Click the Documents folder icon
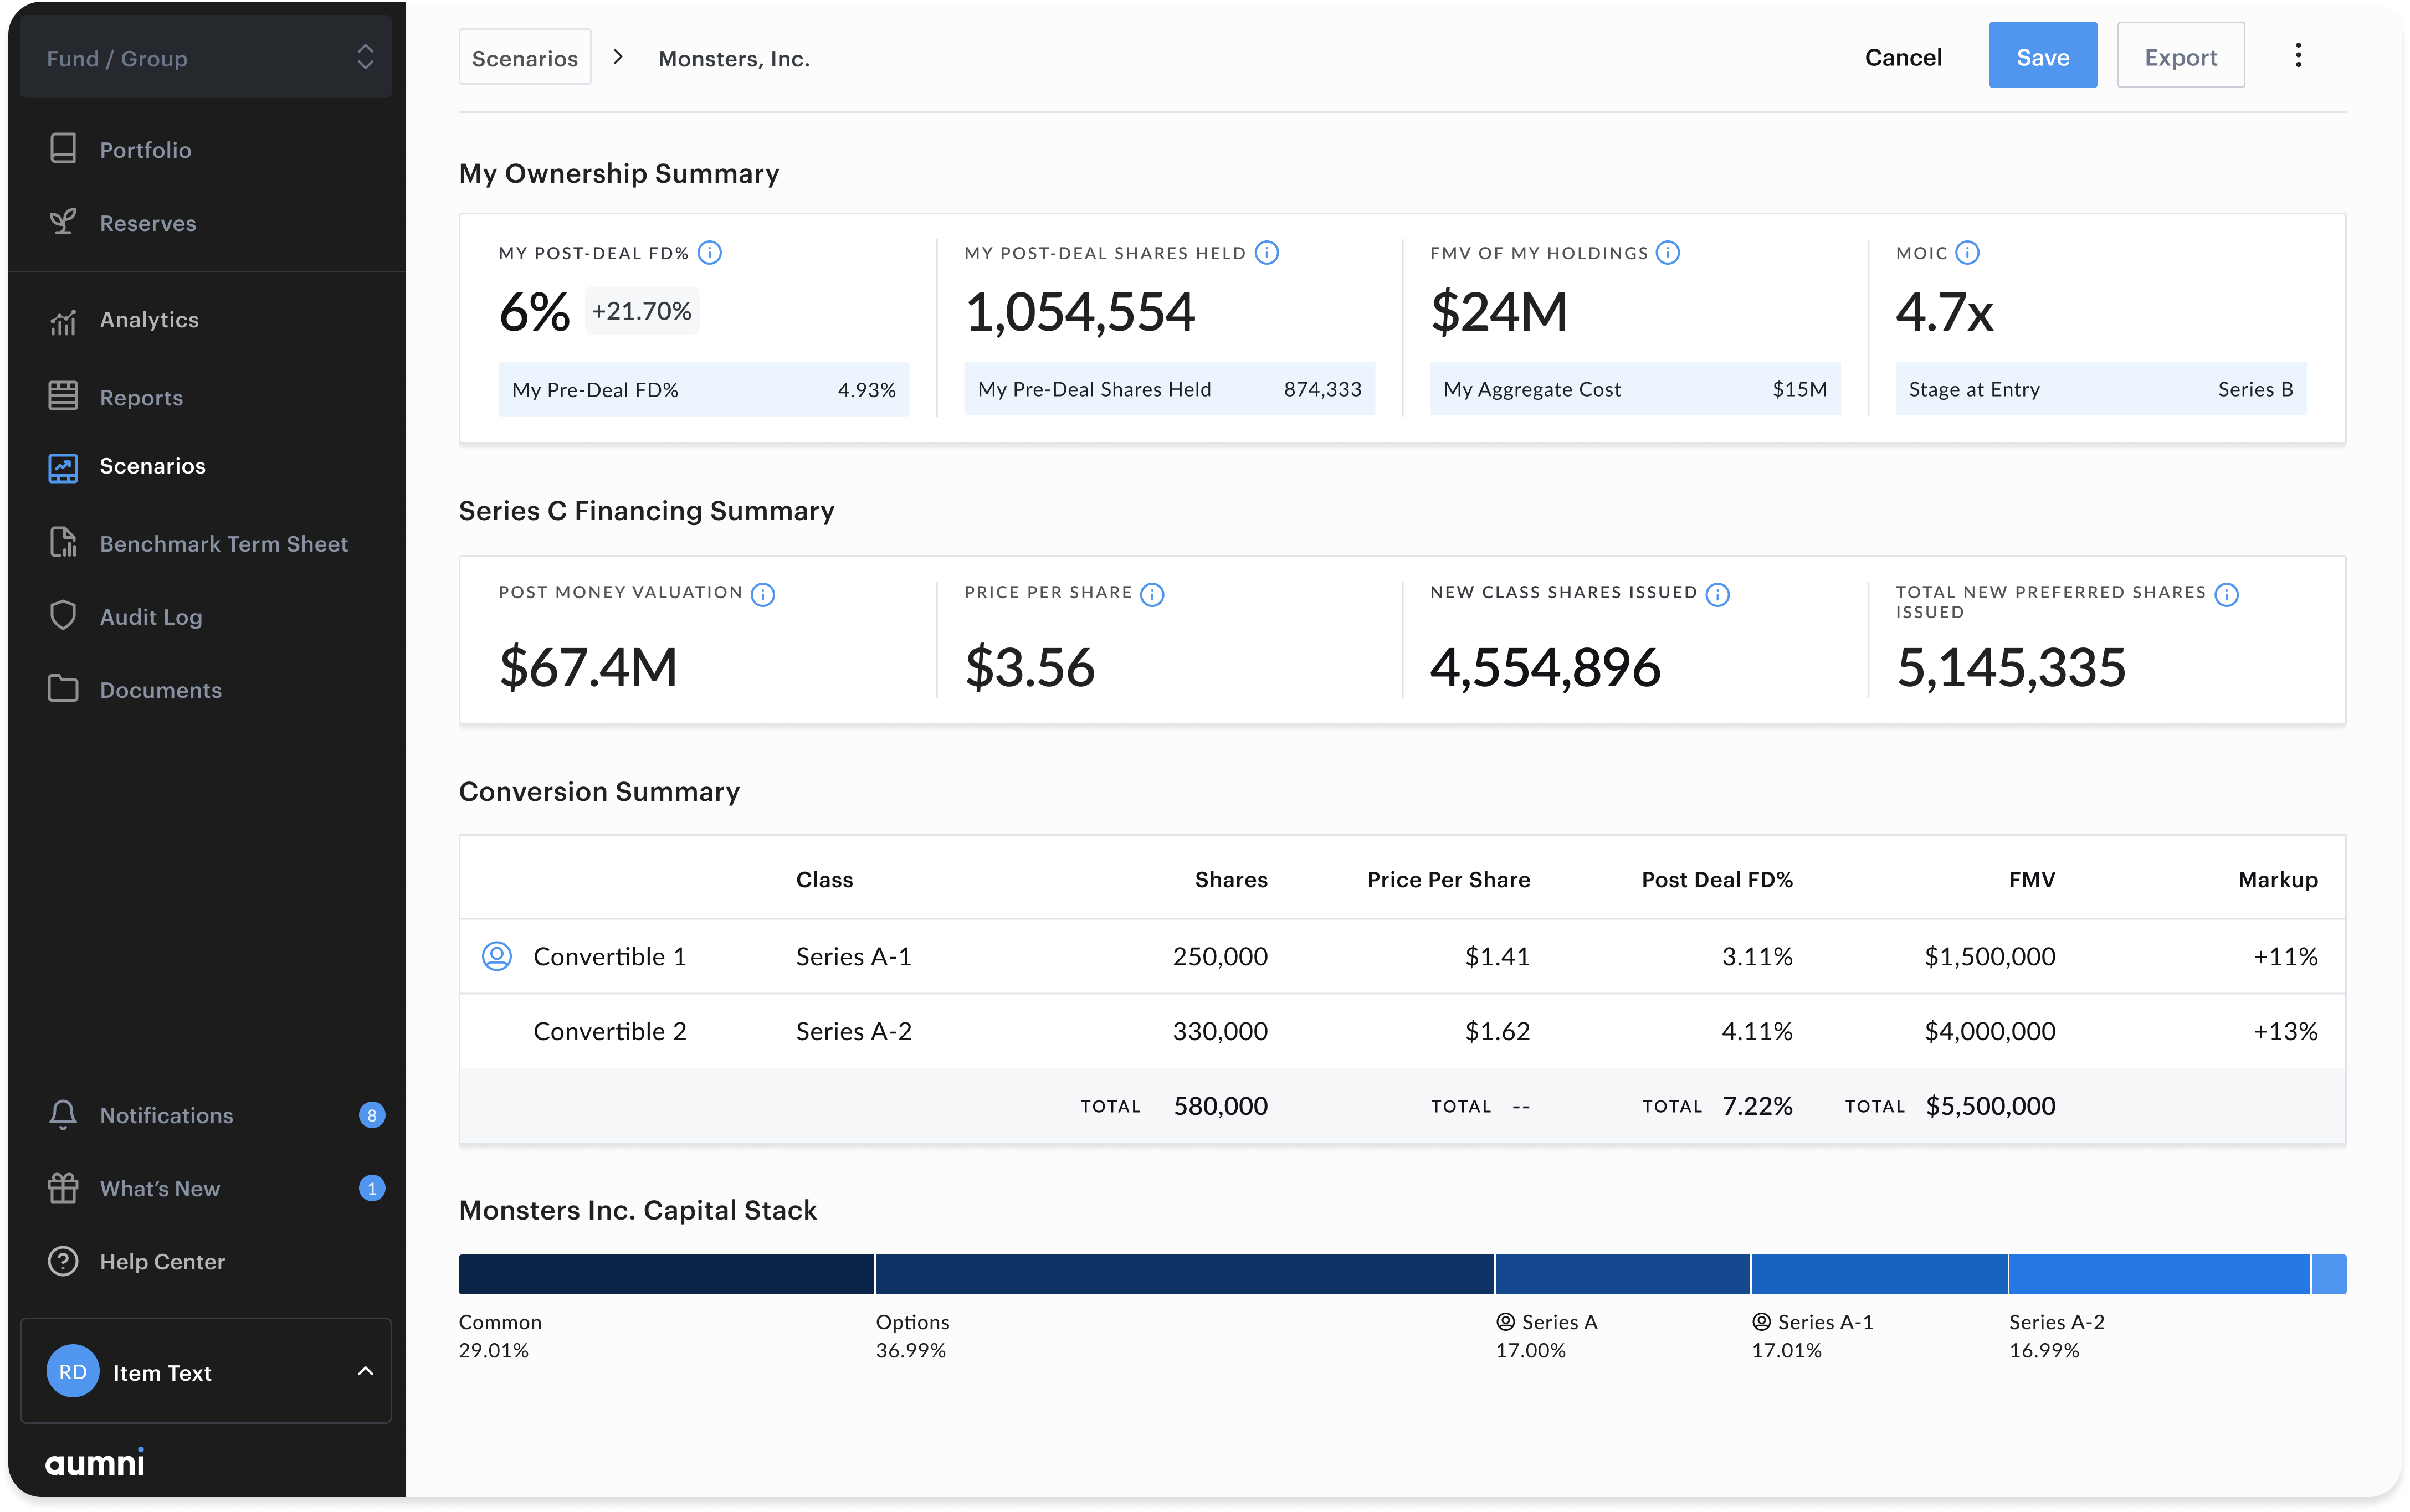Screen dimensions: 2410x1512 63,689
